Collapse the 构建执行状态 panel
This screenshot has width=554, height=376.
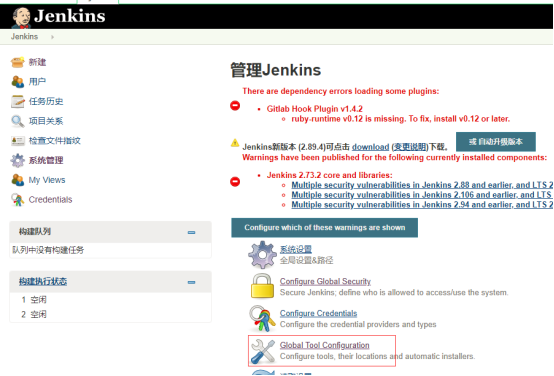pos(191,282)
